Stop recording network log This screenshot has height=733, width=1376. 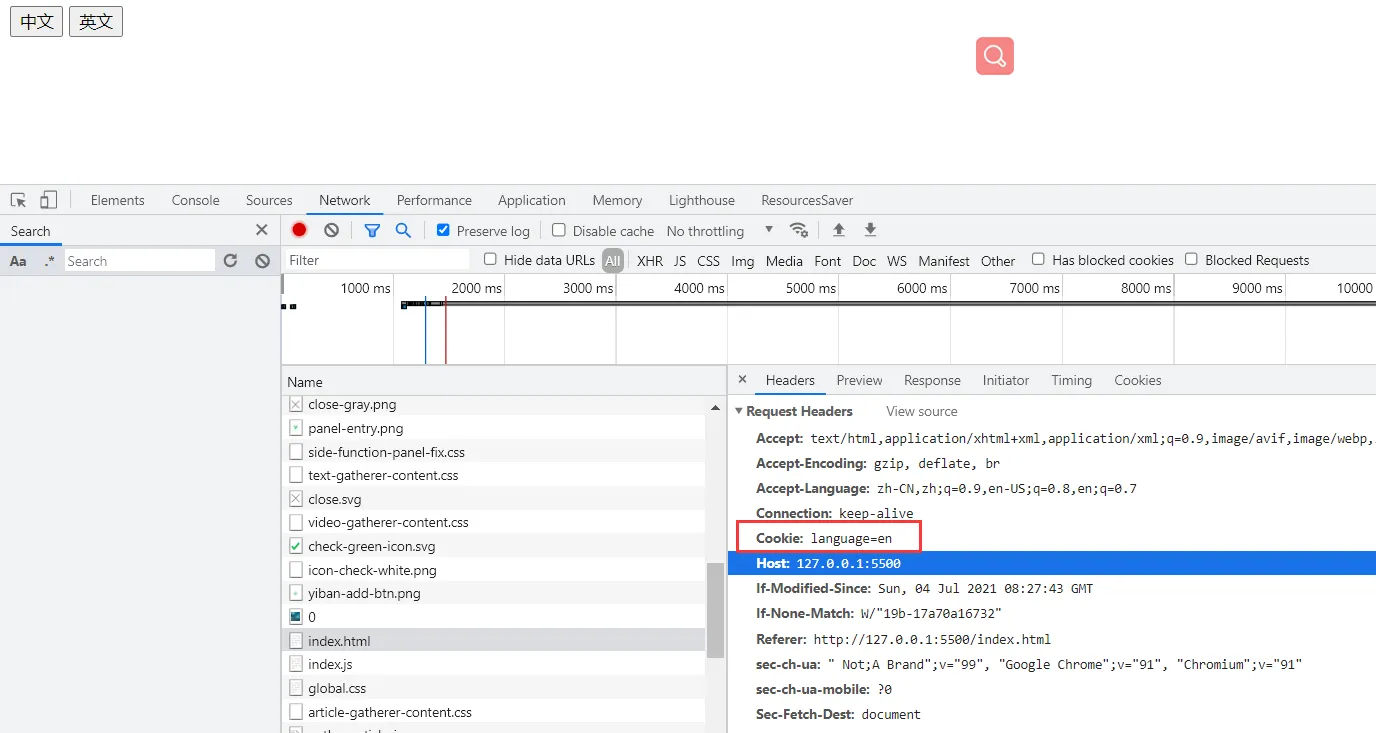[x=299, y=230]
